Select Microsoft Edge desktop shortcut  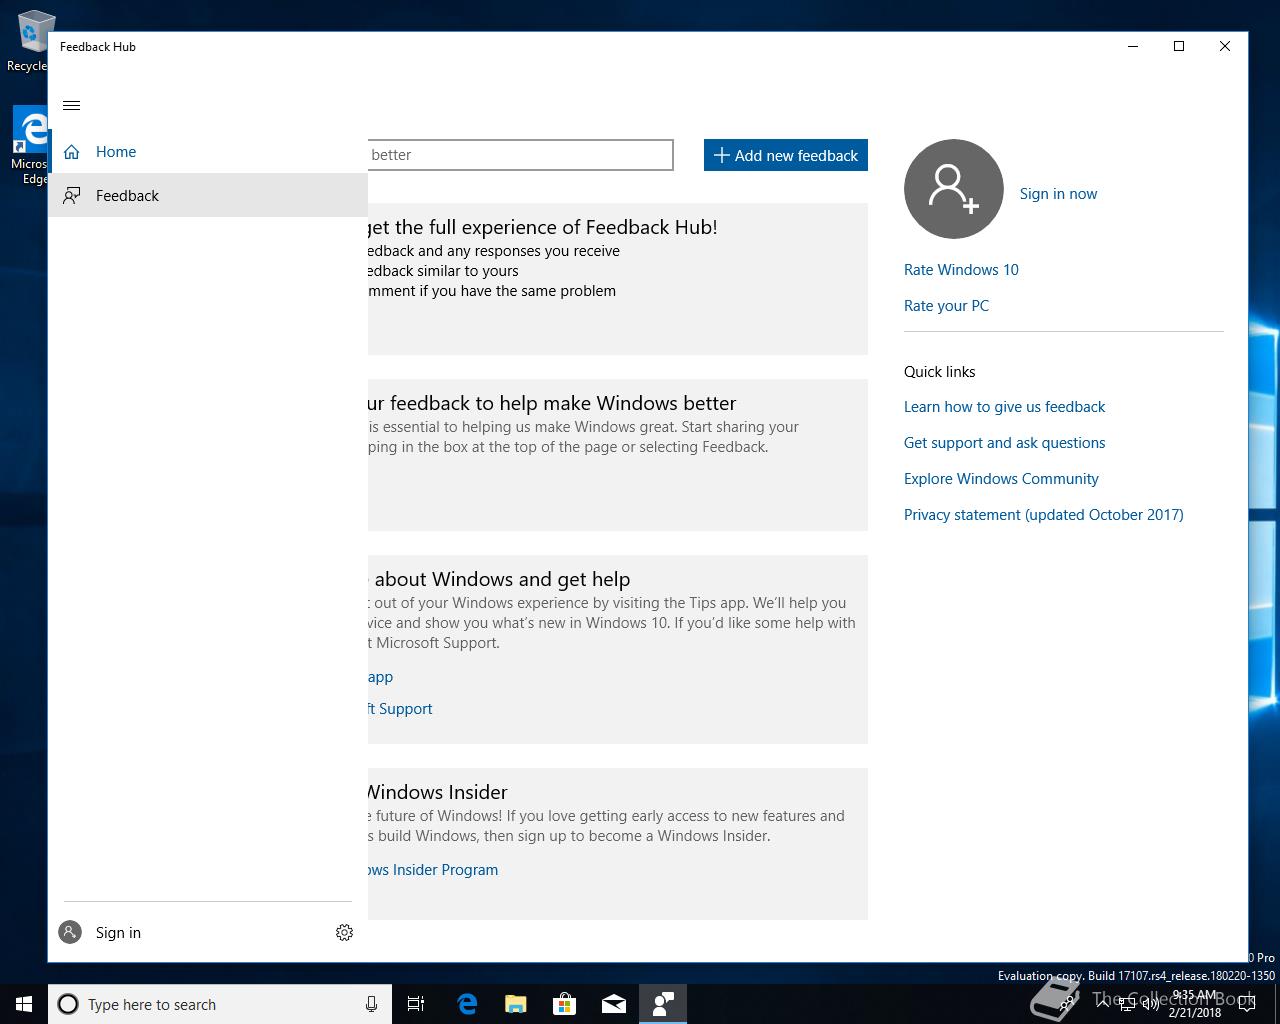coord(28,146)
